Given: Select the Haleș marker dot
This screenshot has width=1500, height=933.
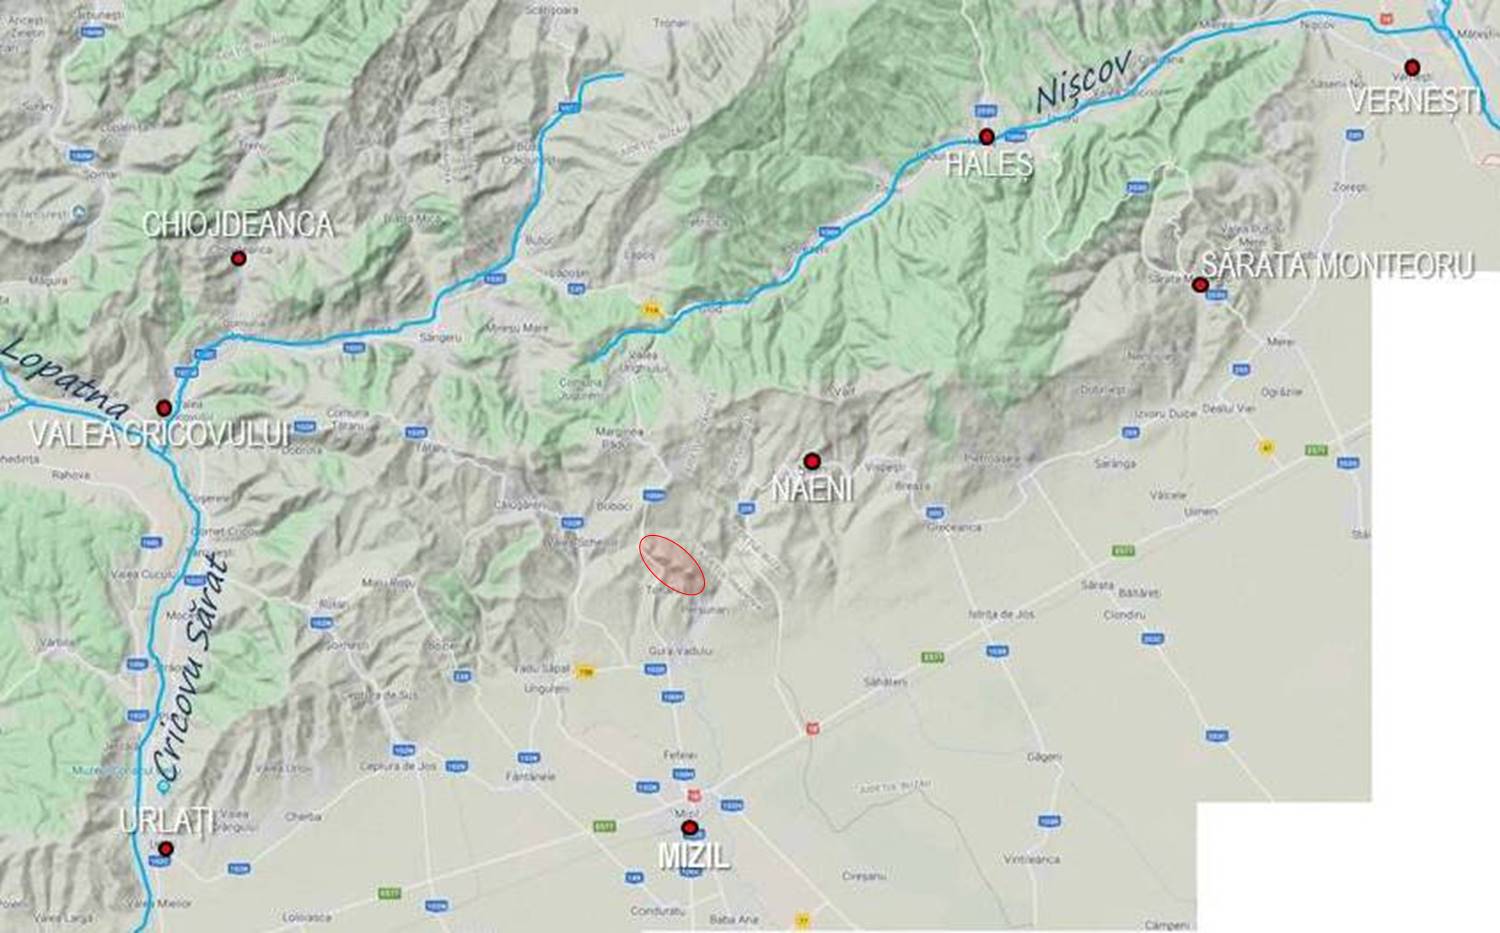Looking at the screenshot, I should click(x=987, y=137).
